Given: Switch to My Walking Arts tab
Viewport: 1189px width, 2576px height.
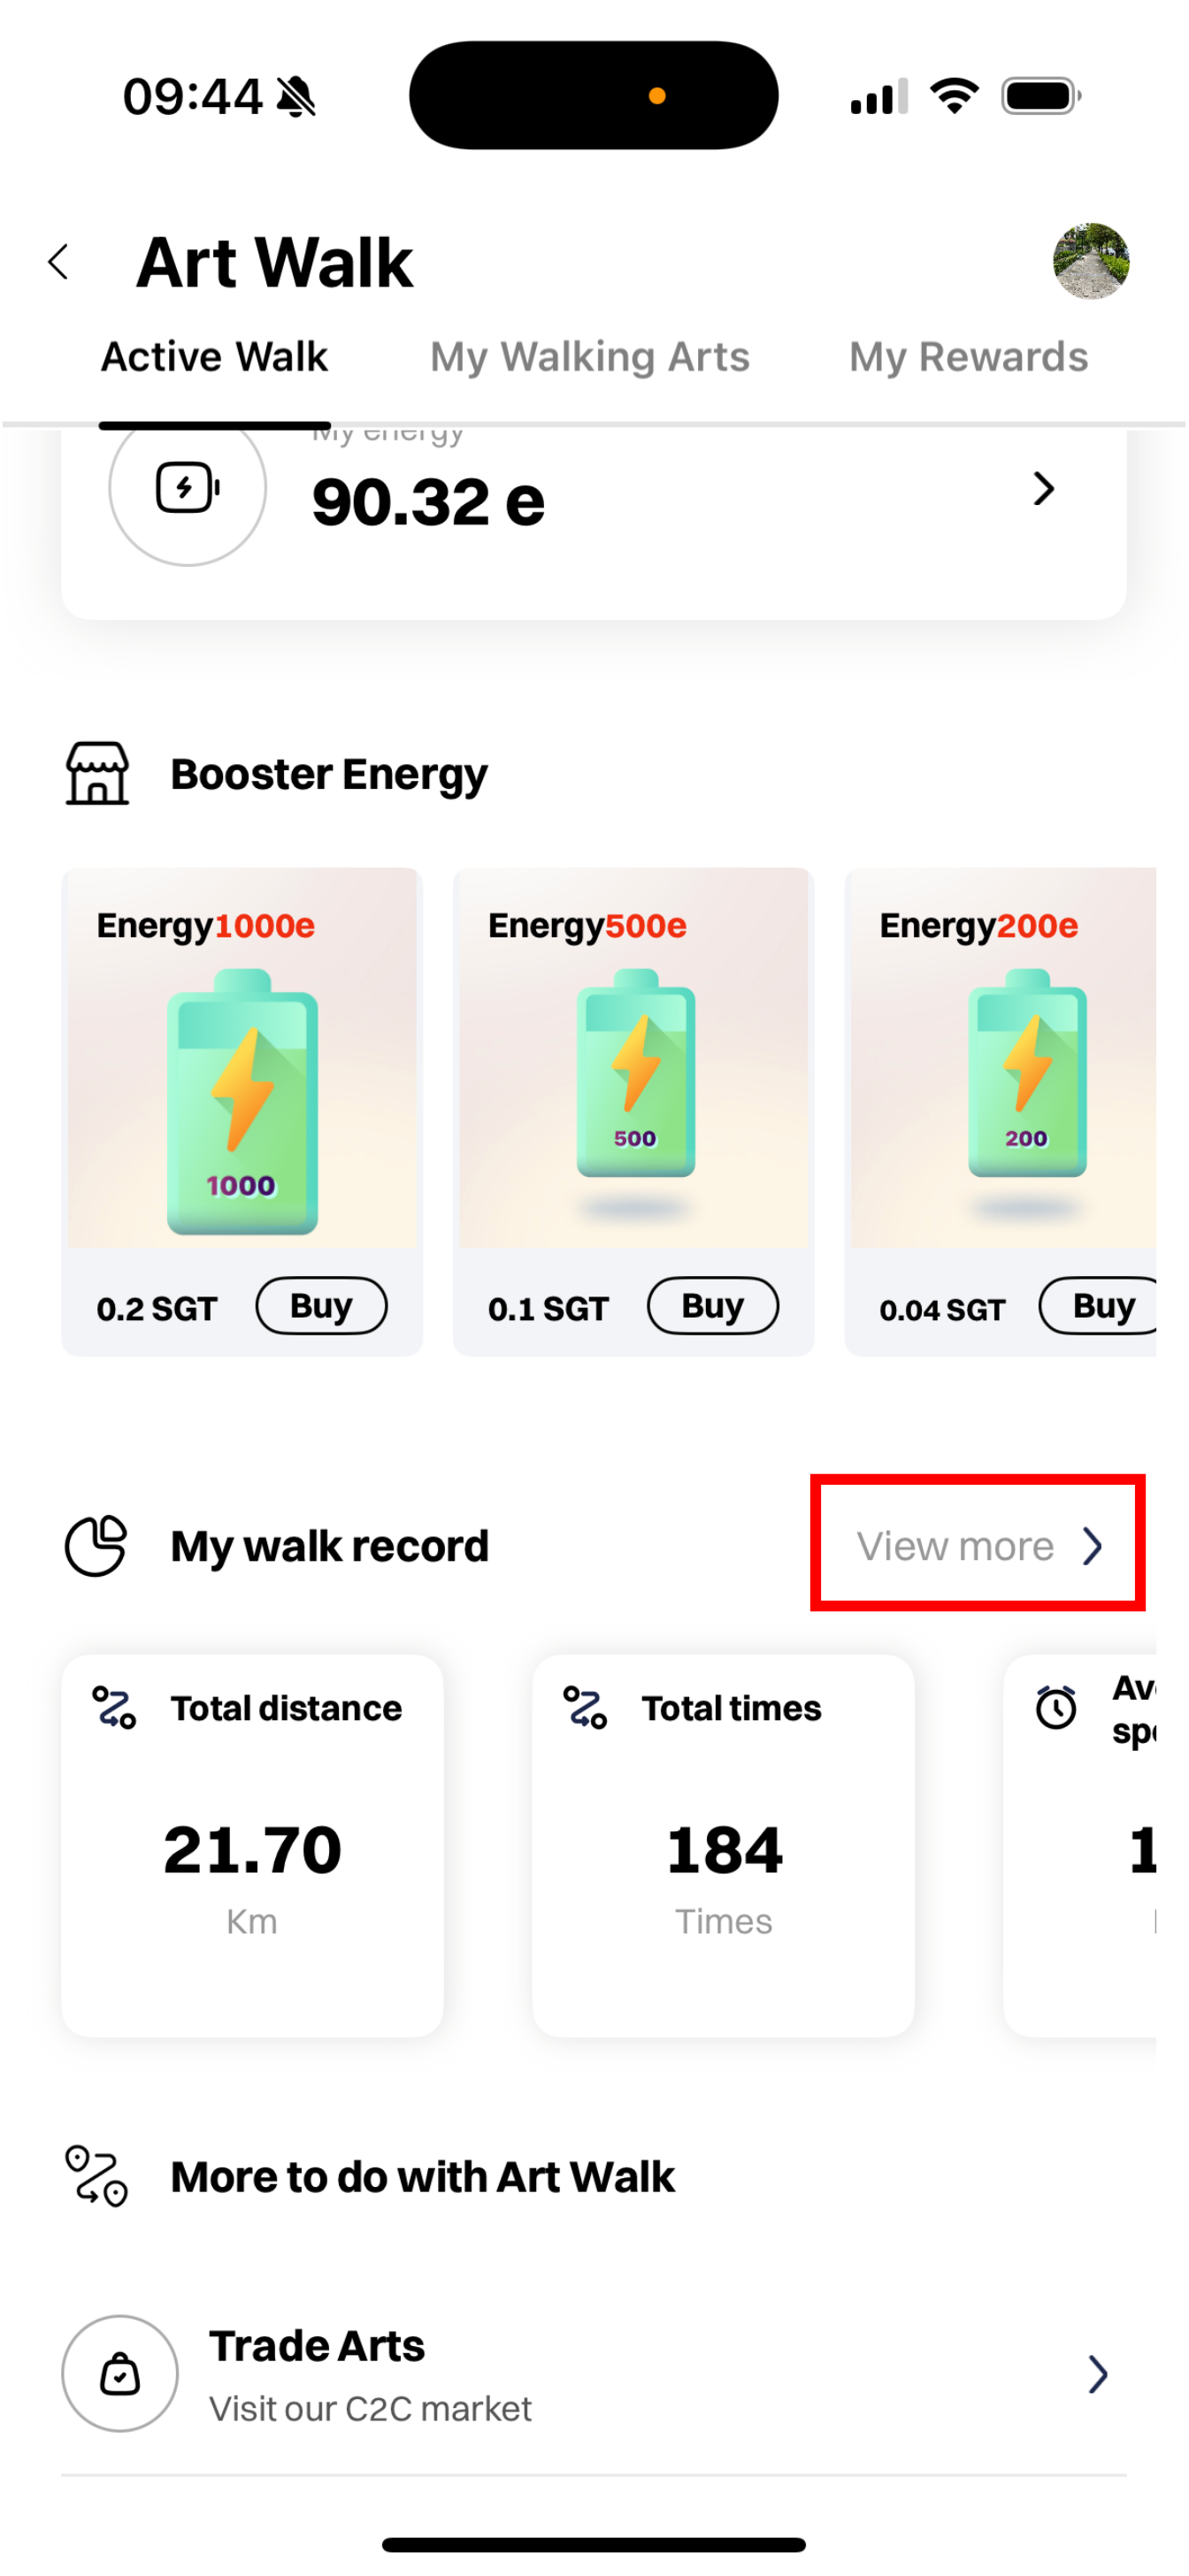Looking at the screenshot, I should point(589,357).
